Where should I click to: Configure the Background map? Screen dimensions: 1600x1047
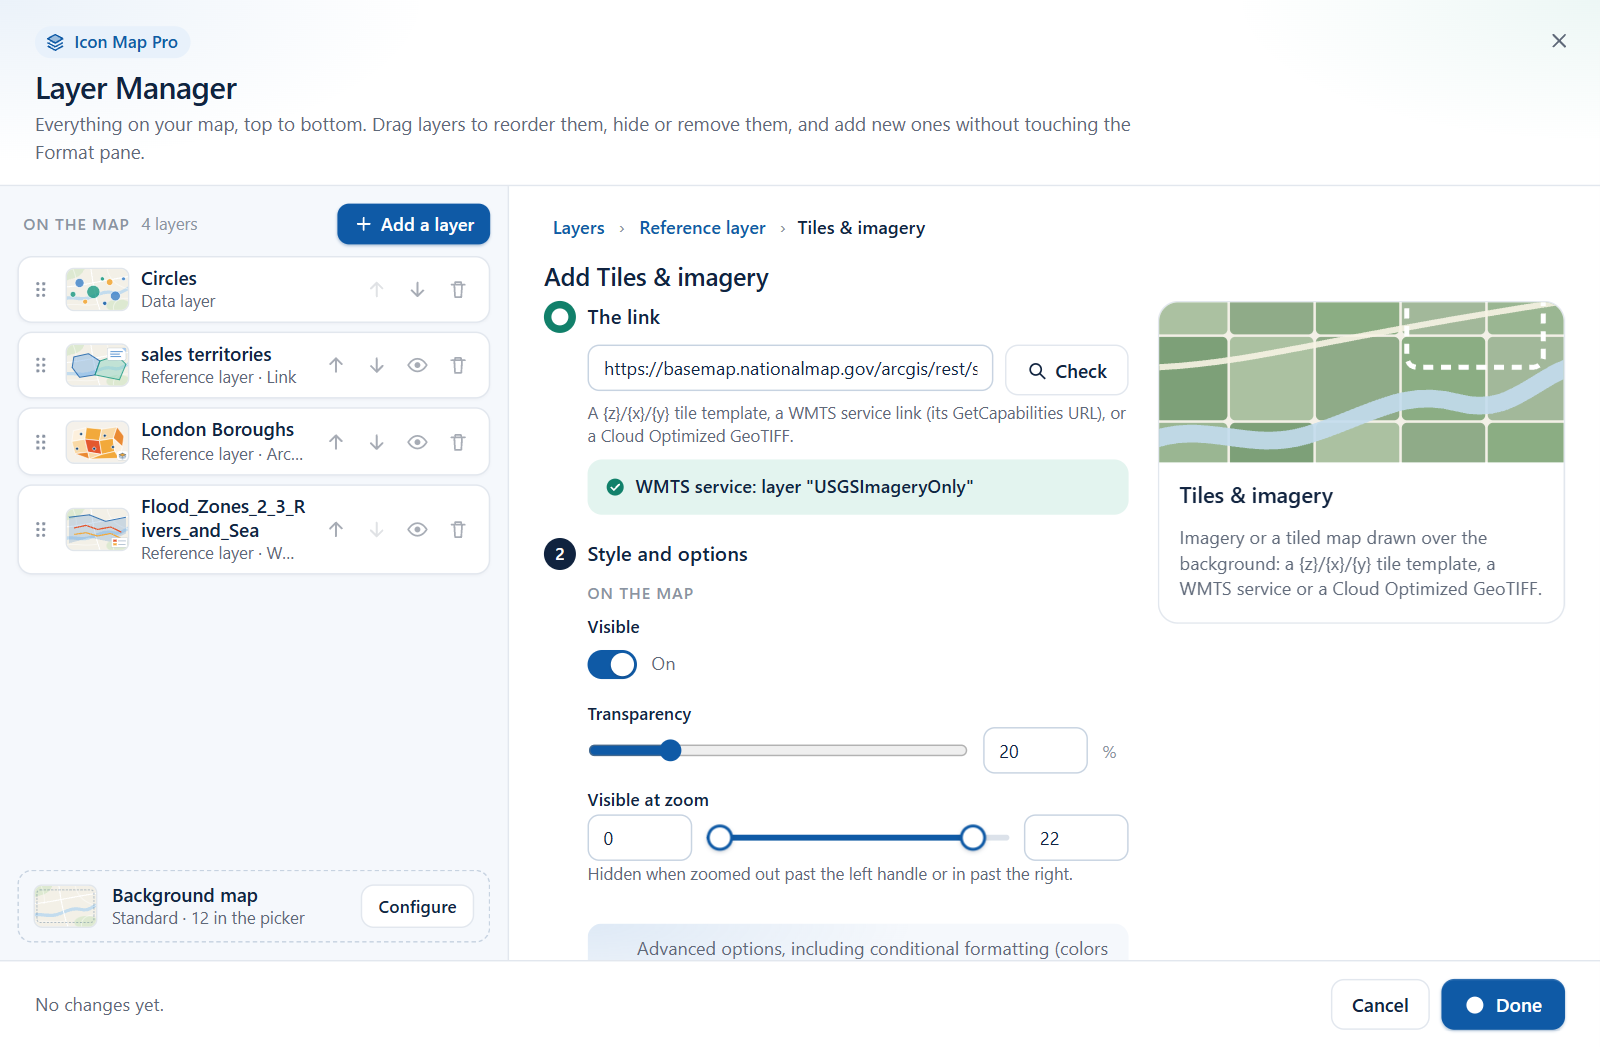click(x=417, y=907)
